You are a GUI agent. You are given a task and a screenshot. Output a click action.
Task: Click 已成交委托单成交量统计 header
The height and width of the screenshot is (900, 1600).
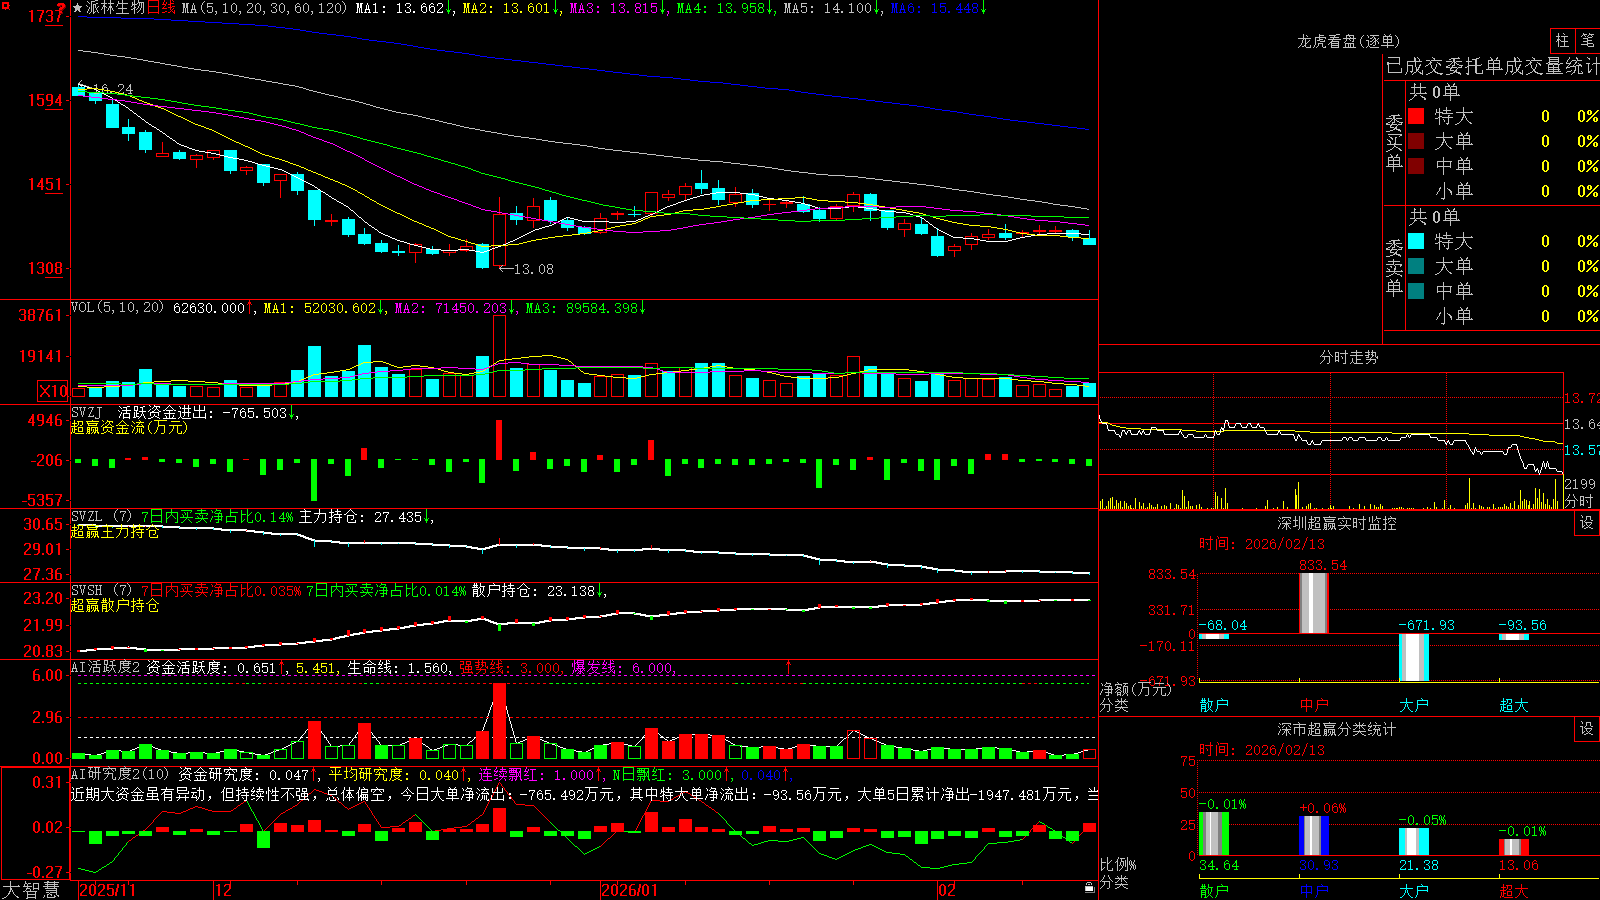click(1492, 66)
